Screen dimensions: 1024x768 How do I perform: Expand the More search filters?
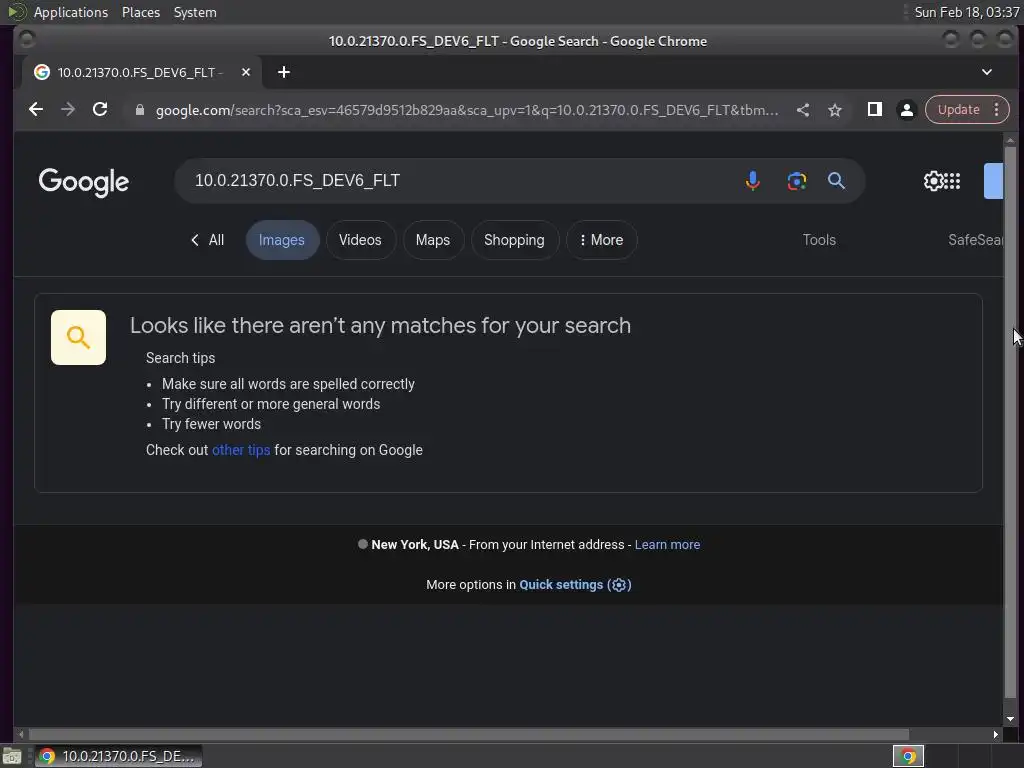click(601, 240)
